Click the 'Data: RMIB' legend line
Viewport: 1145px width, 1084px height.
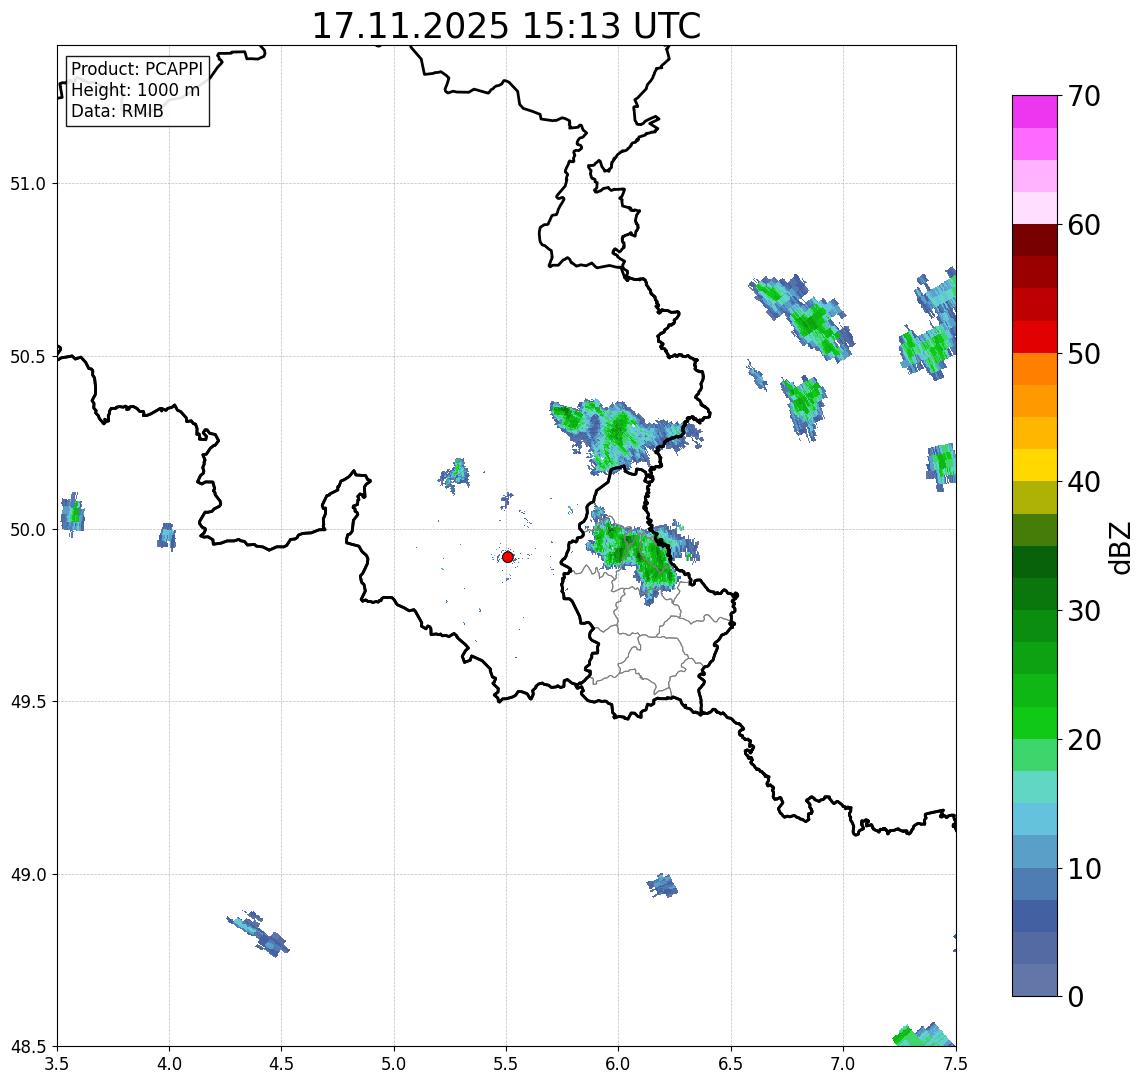[x=117, y=111]
